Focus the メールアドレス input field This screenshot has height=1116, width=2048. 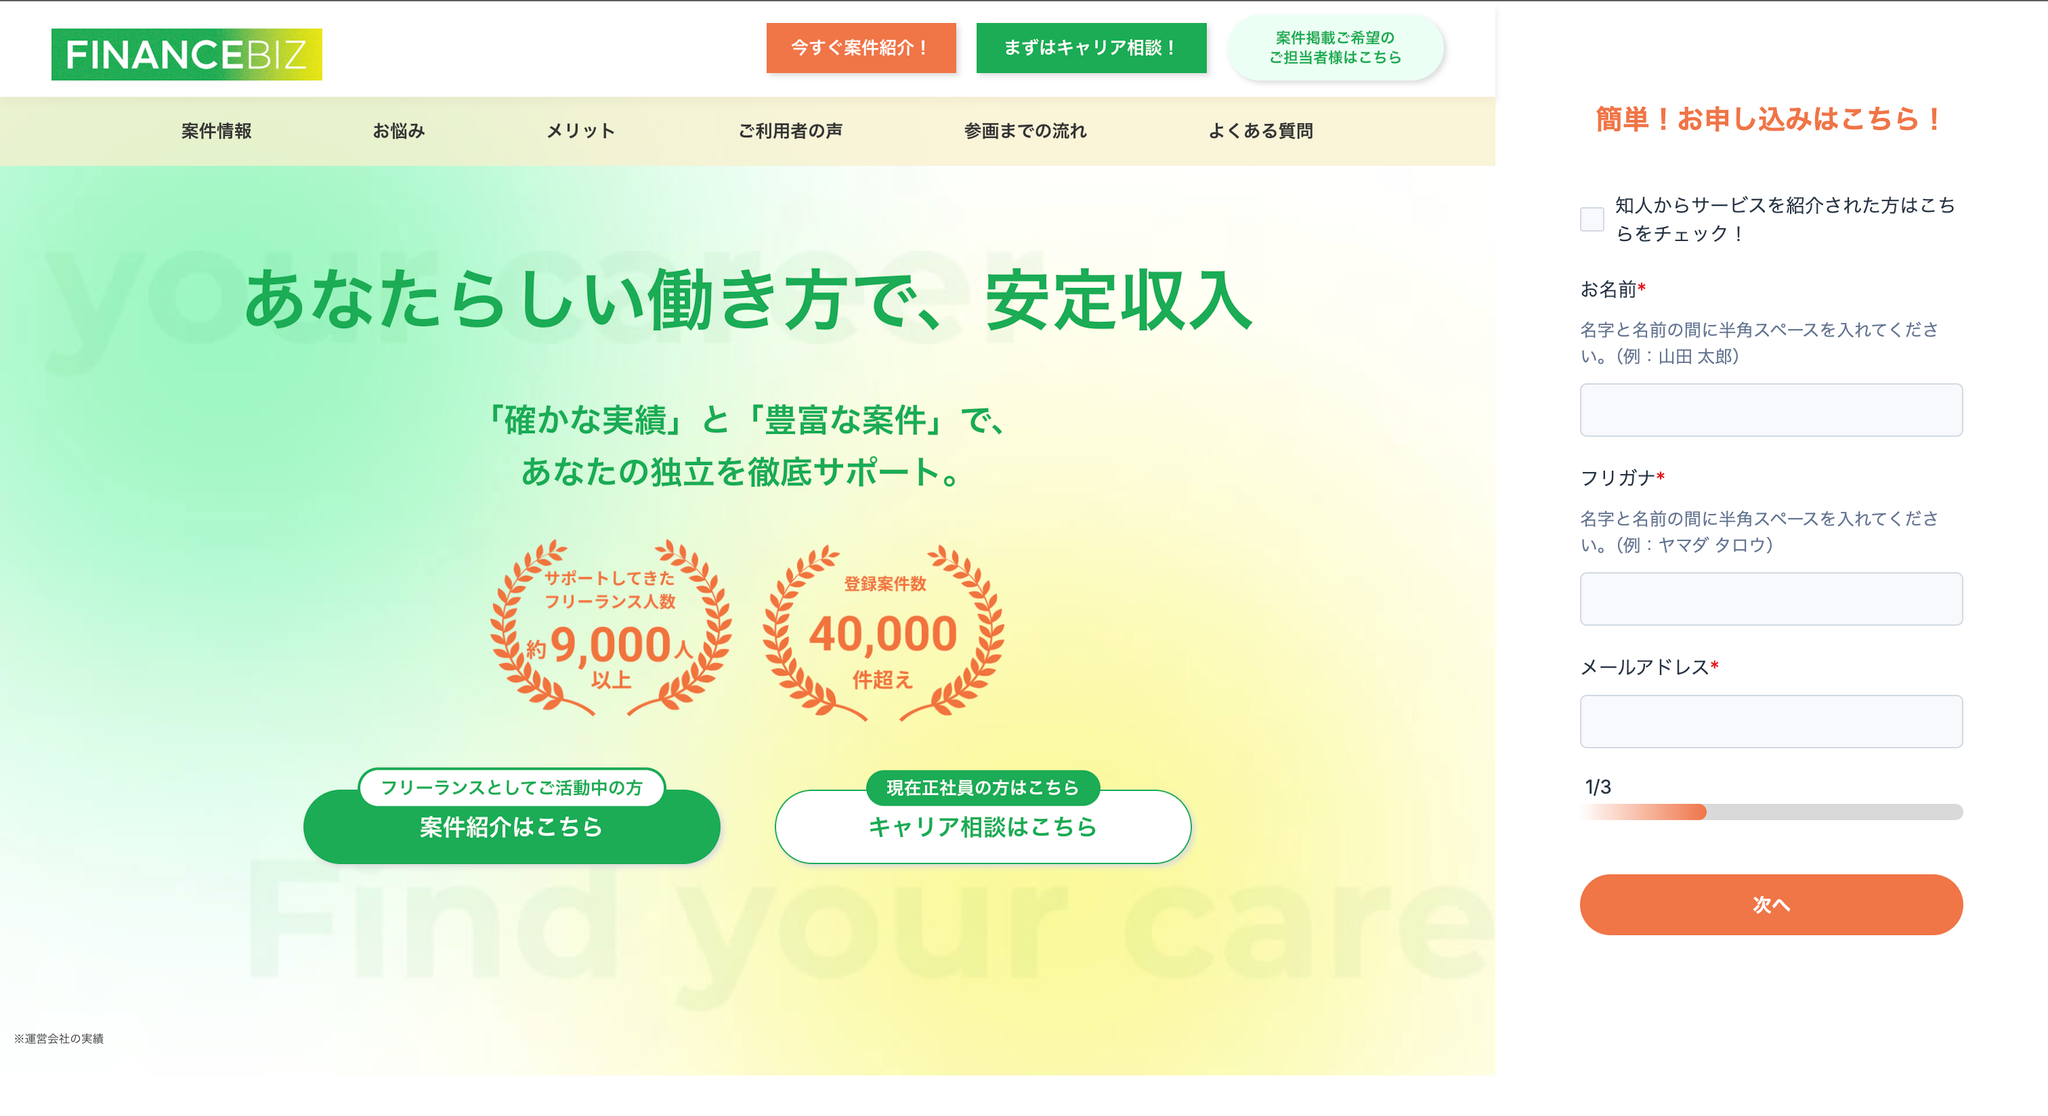pos(1770,721)
